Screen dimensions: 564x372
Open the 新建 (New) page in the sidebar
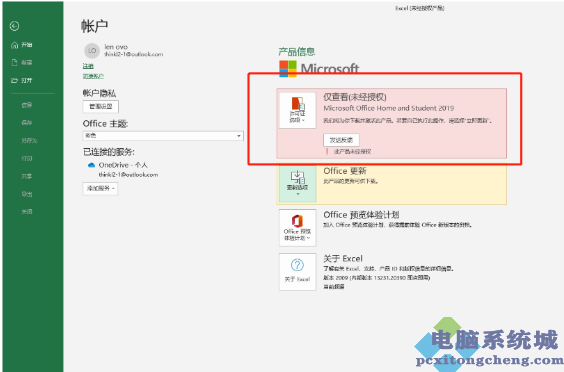click(22, 62)
